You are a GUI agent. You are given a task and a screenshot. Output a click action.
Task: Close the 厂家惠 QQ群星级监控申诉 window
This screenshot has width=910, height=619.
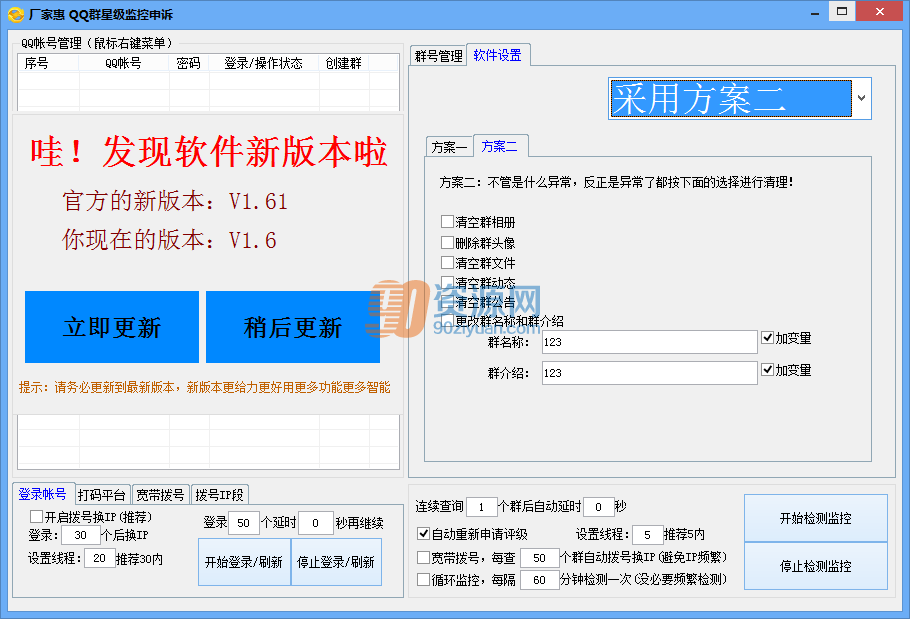point(880,12)
